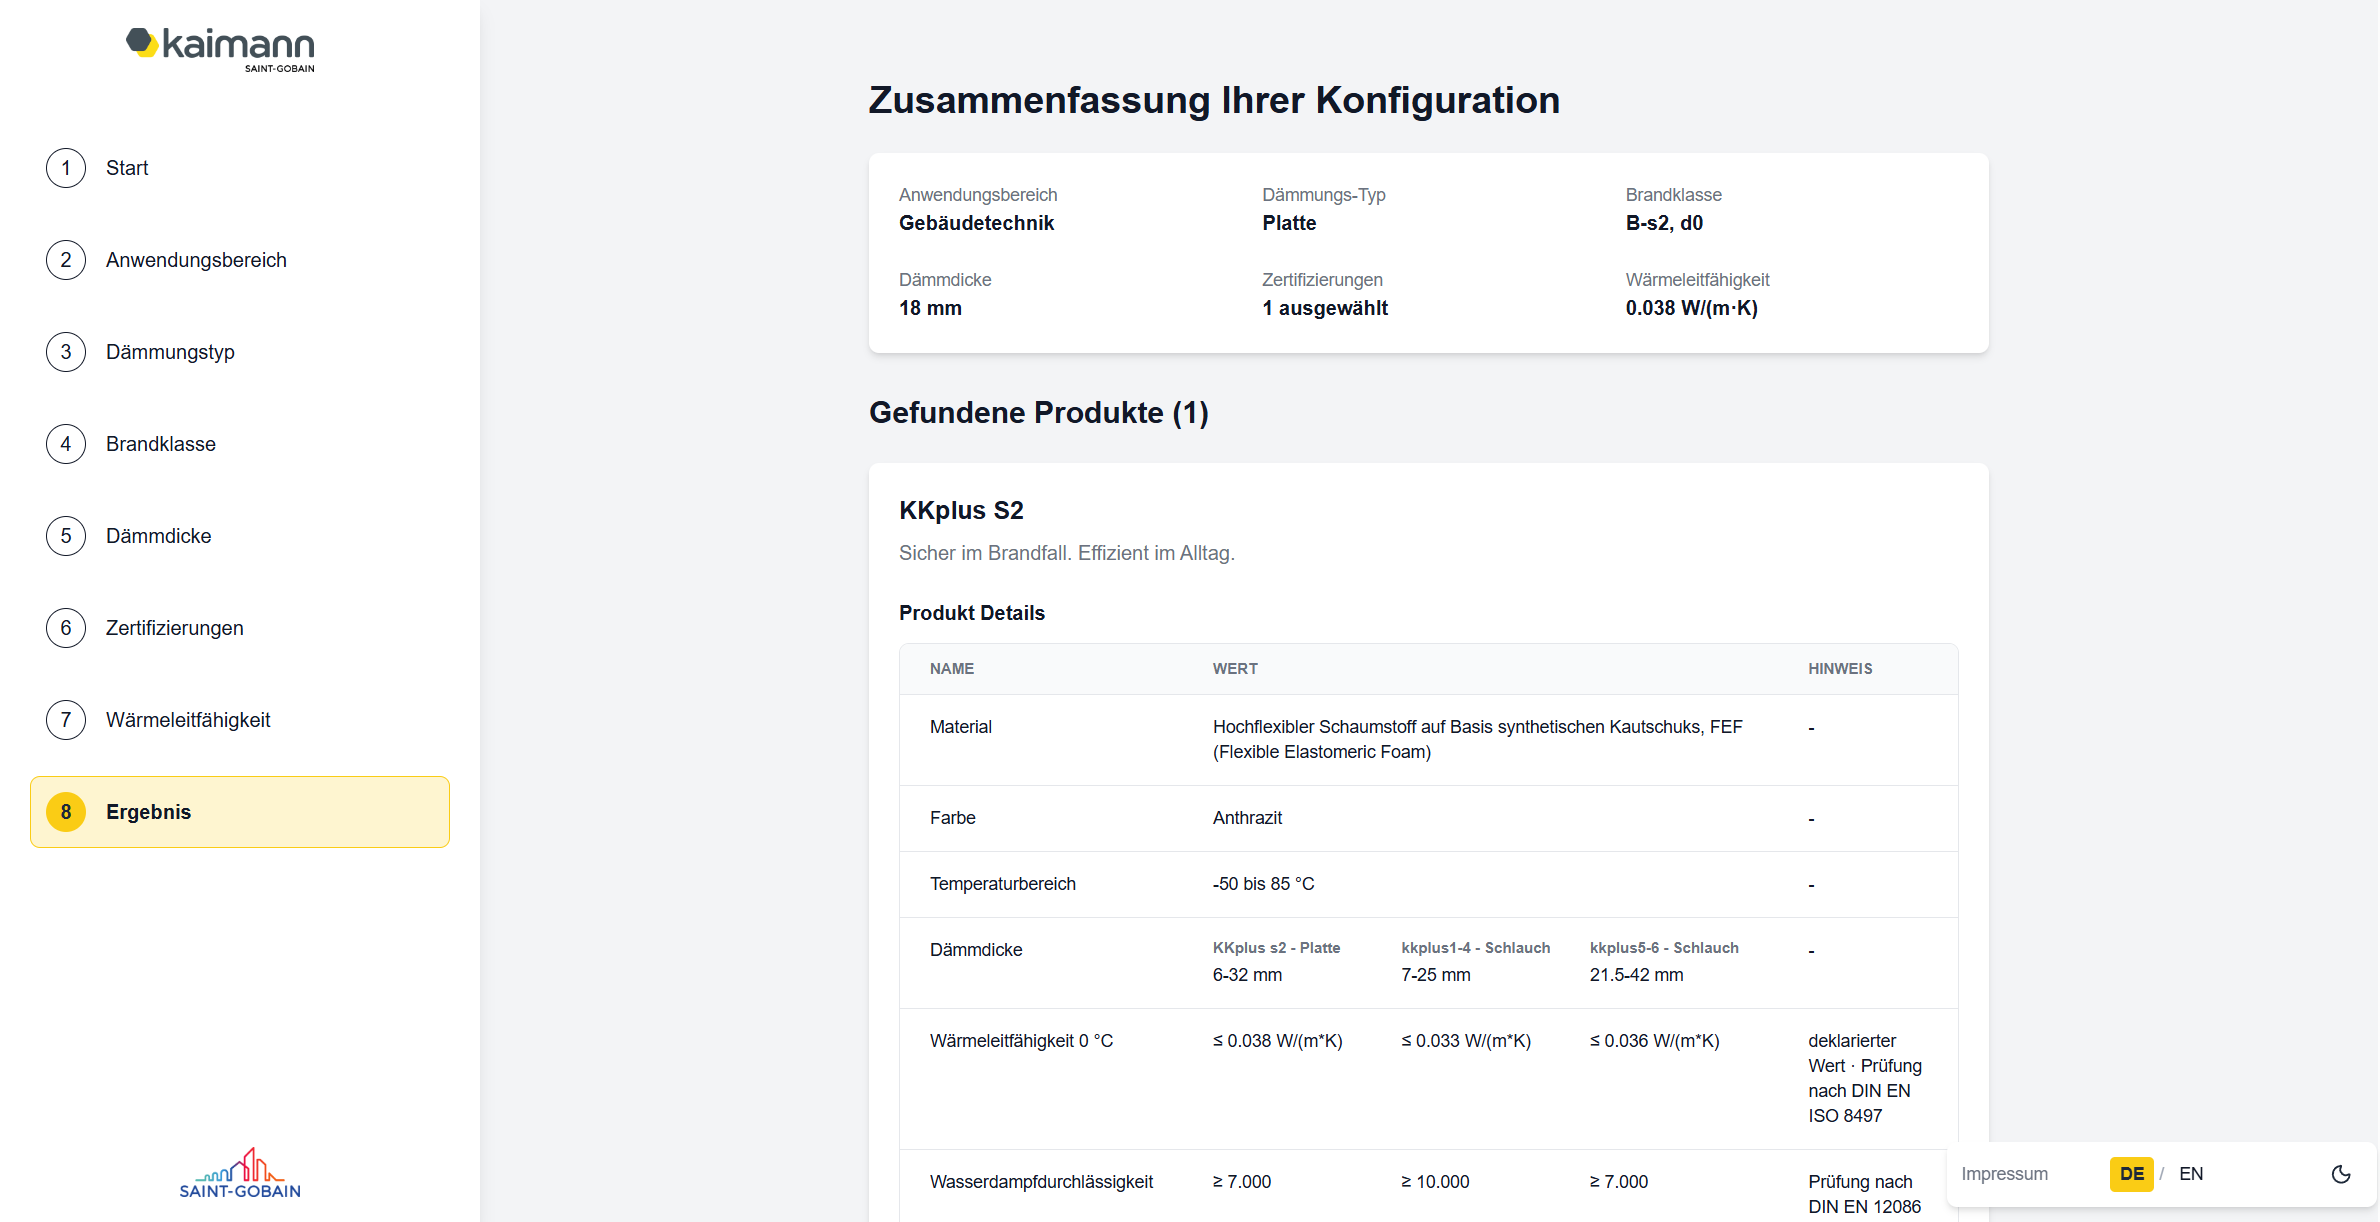This screenshot has height=1222, width=2380.
Task: Click the B-s2, d0 Brandklasse value
Action: coord(1664,223)
